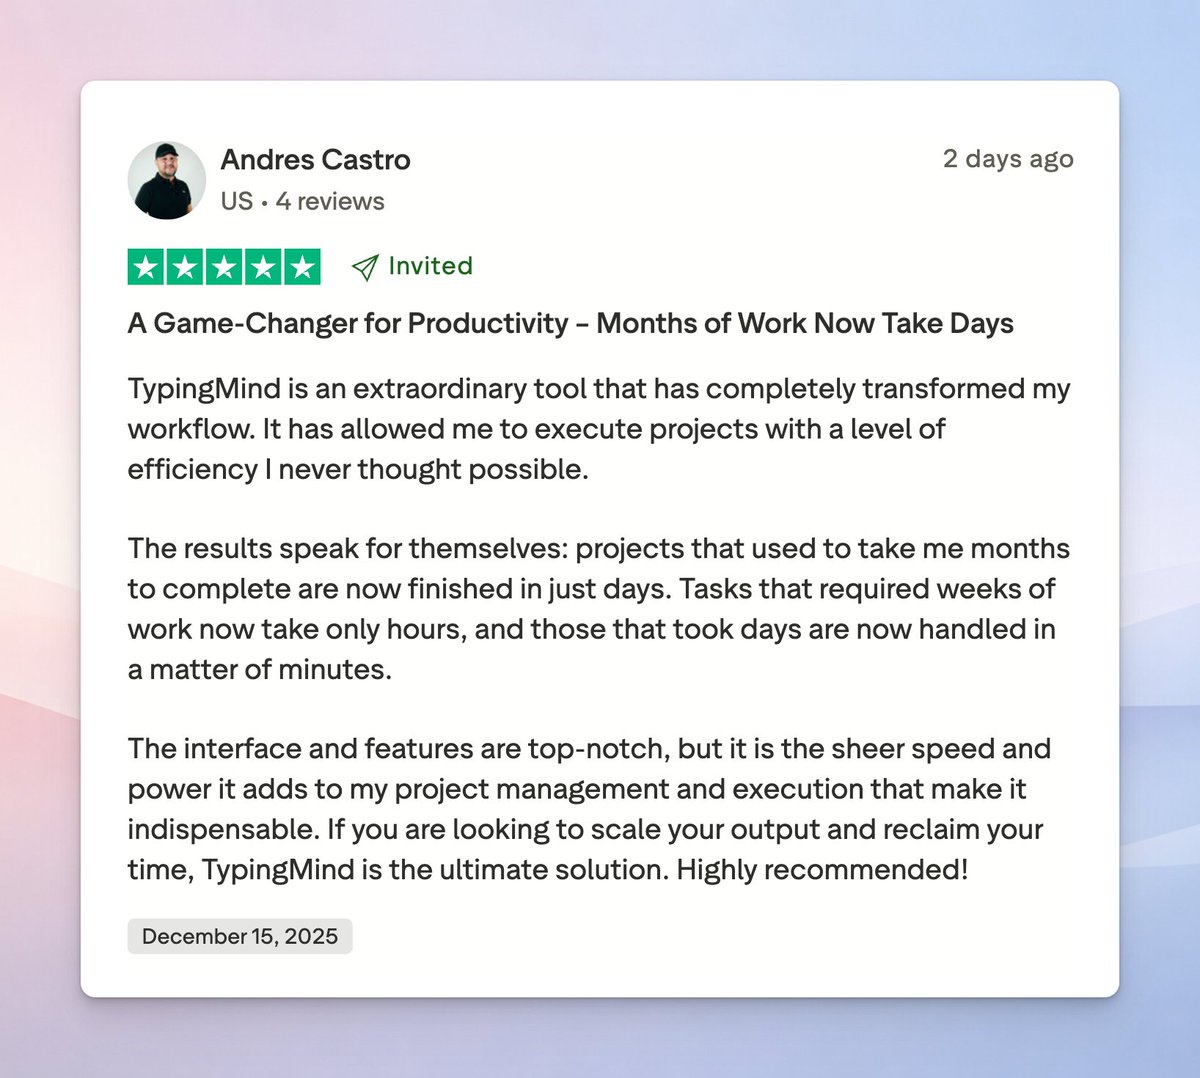Open the "A Game-Changer for Productivity" review title

coord(348,324)
